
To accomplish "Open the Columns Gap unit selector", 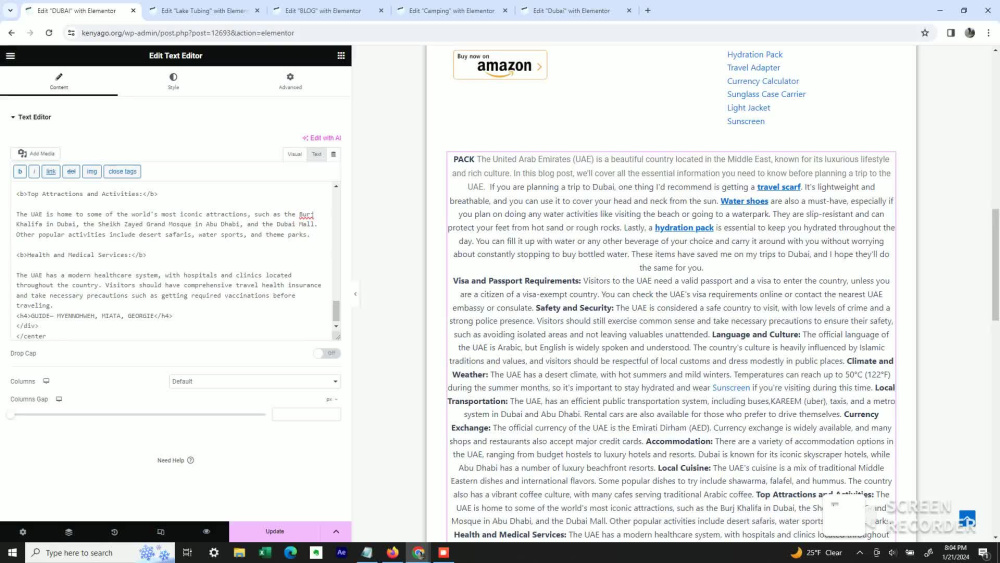I will click(x=332, y=399).
